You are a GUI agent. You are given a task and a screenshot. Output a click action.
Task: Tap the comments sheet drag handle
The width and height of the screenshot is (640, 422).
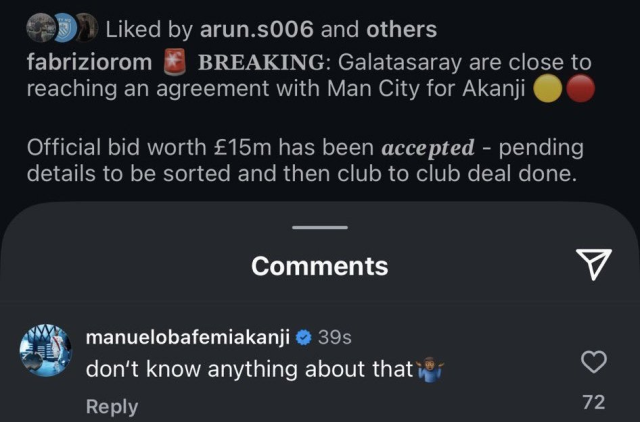(x=320, y=227)
